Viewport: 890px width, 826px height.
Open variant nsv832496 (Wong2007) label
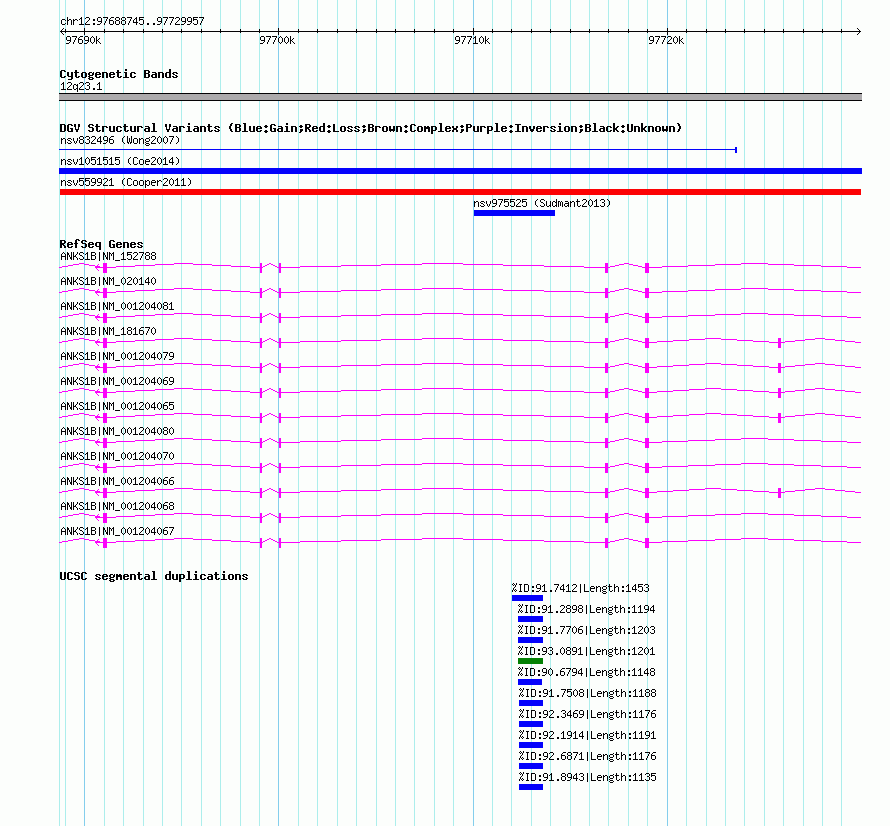pyautogui.click(x=120, y=140)
